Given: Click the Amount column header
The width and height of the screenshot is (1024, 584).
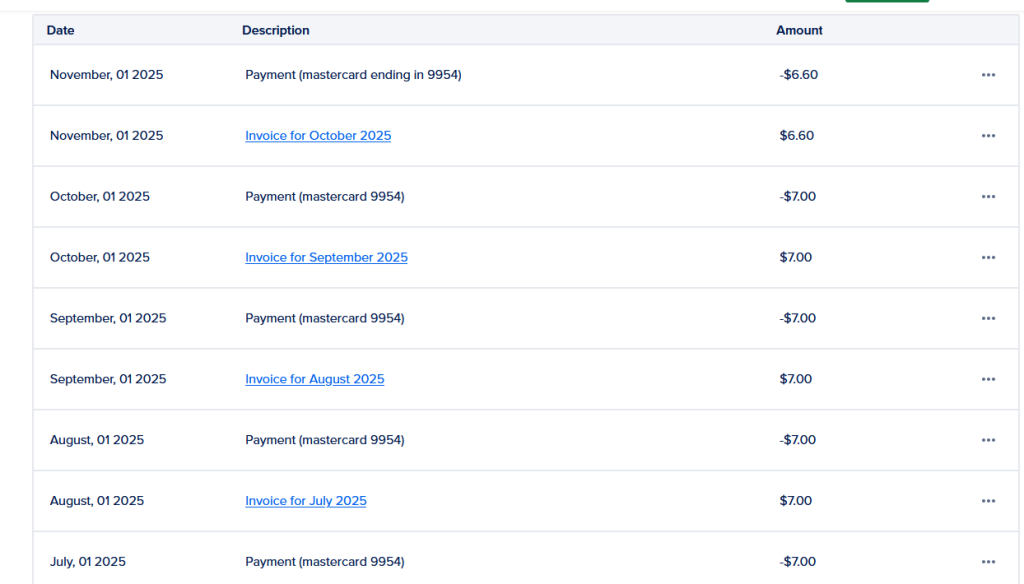Looking at the screenshot, I should [799, 31].
